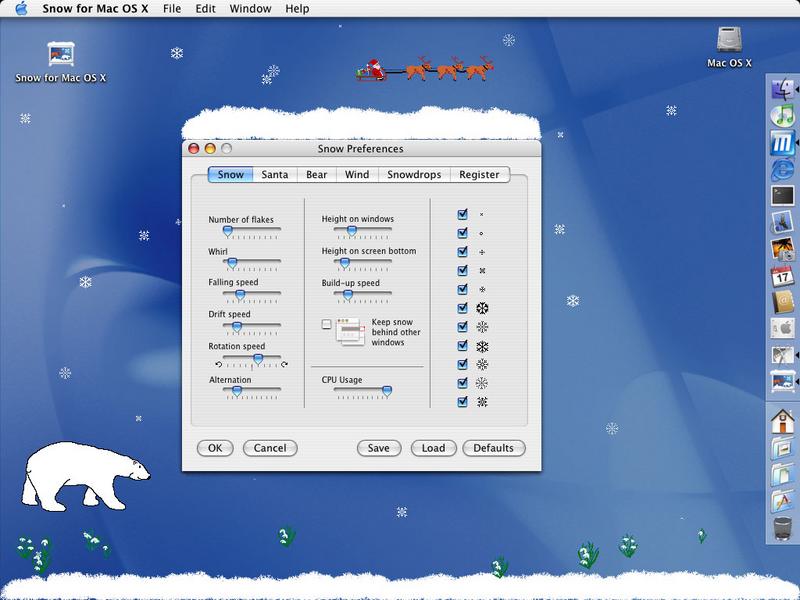Image resolution: width=800 pixels, height=600 pixels.
Task: Open Address Book from the Dock
Action: pyautogui.click(x=782, y=302)
